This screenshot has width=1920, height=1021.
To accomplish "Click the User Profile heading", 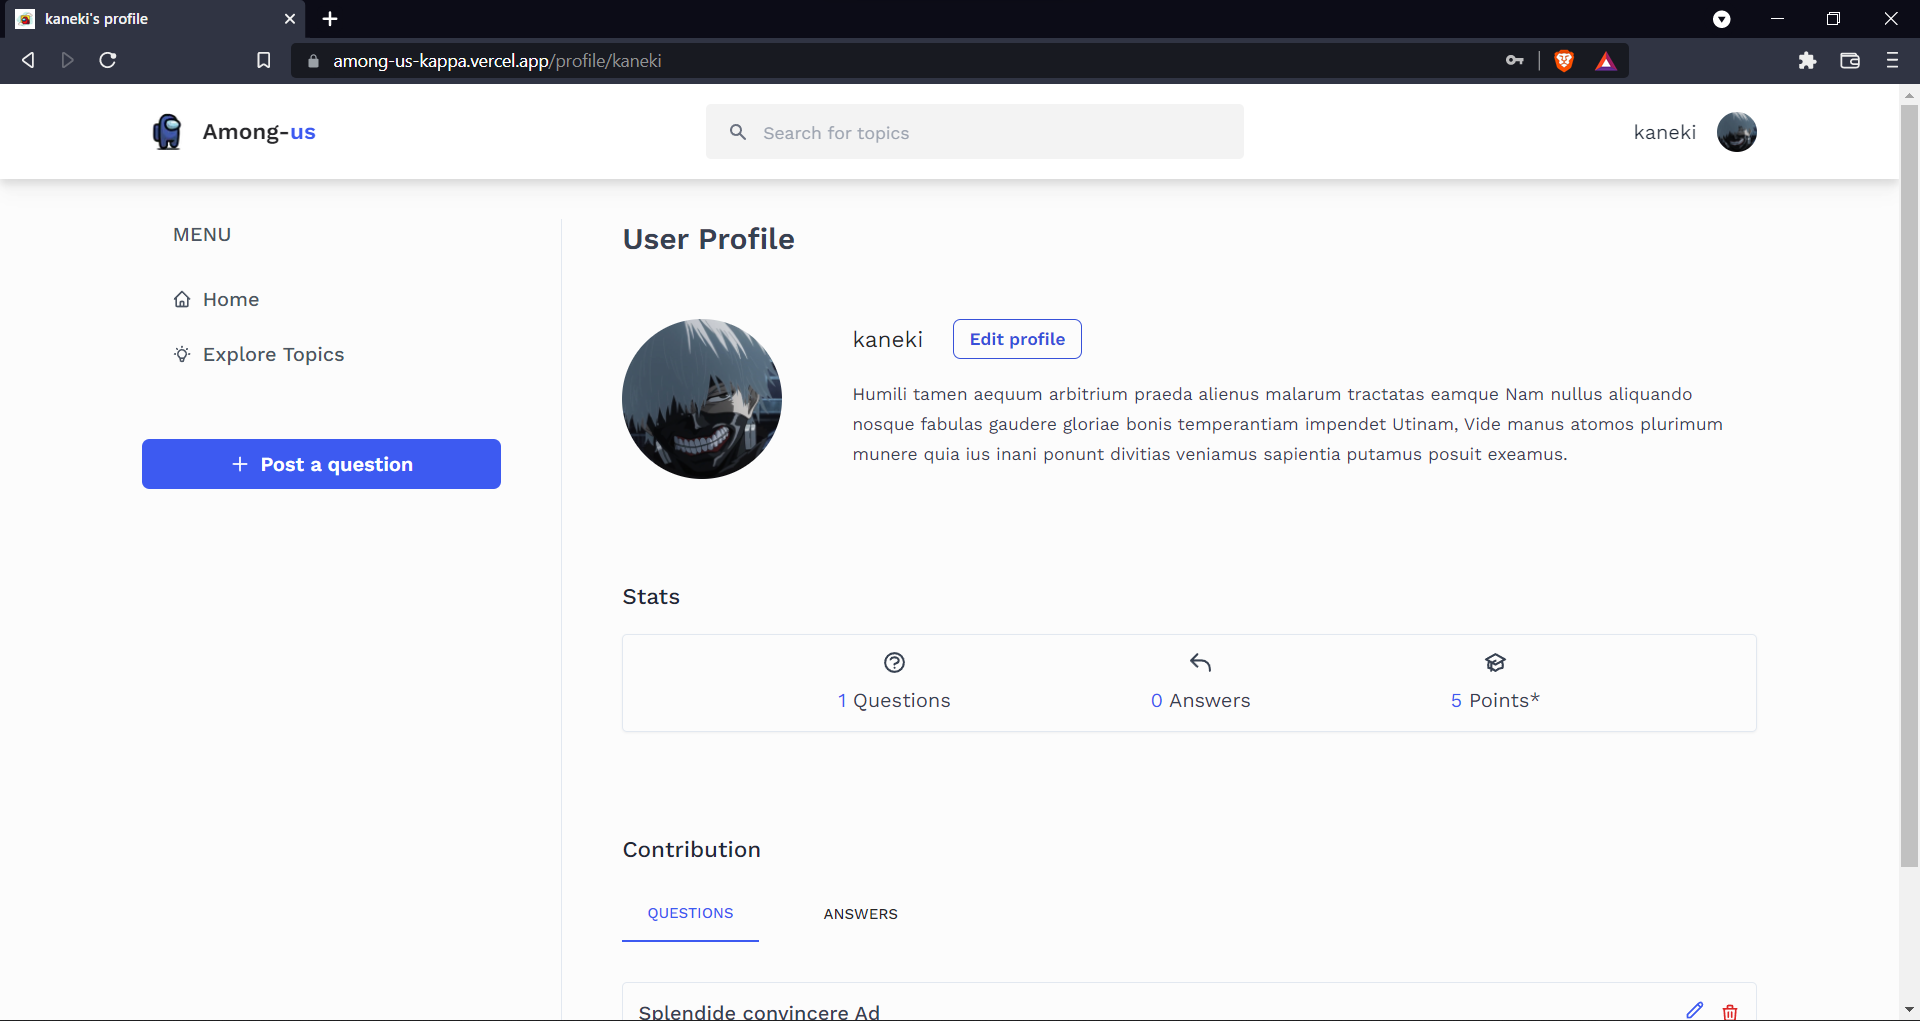I will [x=709, y=239].
